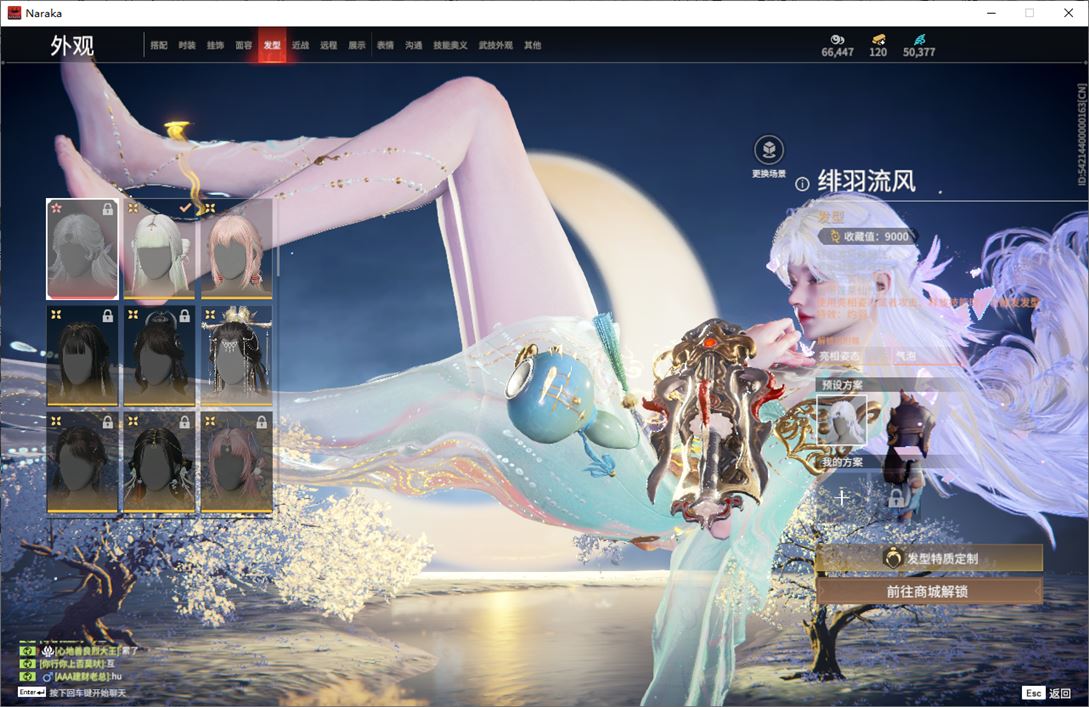
Task: Click the 我的方案 section header
Action: click(x=842, y=462)
